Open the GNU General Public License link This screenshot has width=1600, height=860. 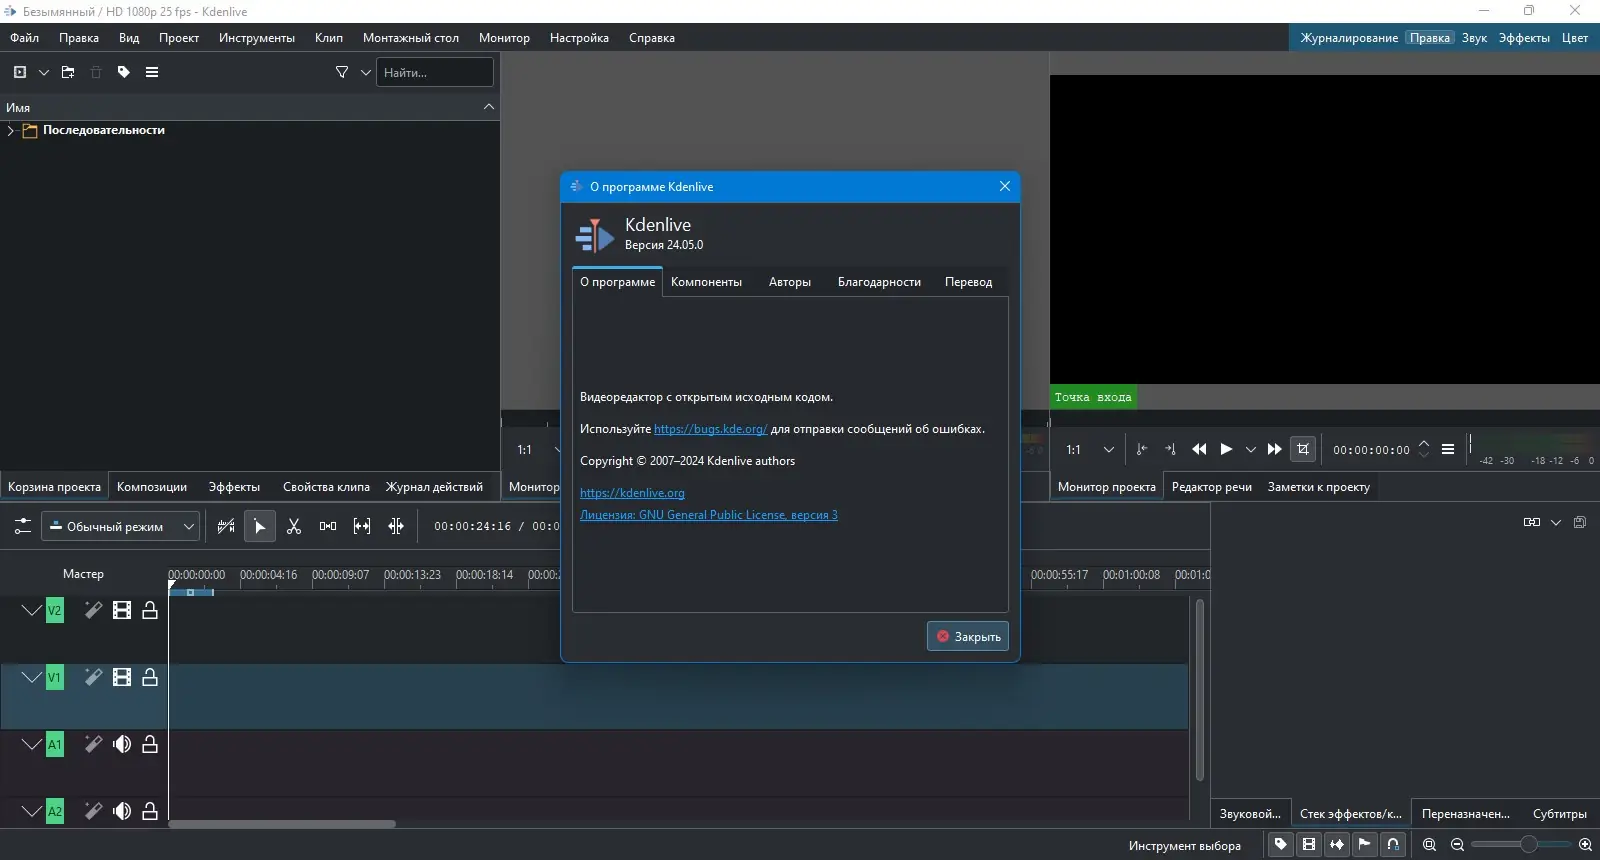(709, 515)
